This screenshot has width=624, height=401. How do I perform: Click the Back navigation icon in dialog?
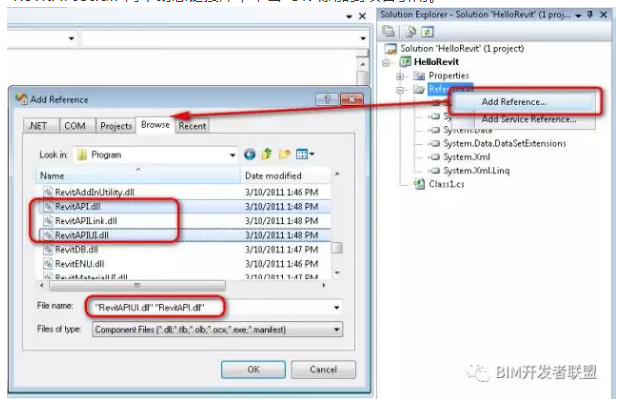[x=250, y=154]
